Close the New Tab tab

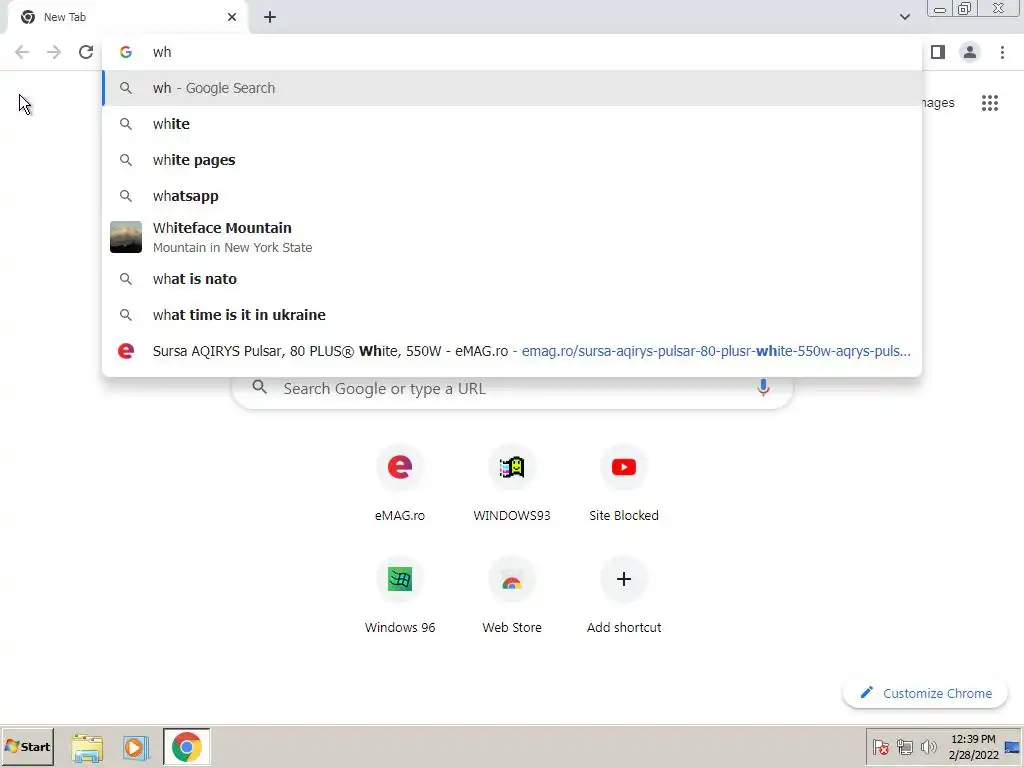point(232,17)
